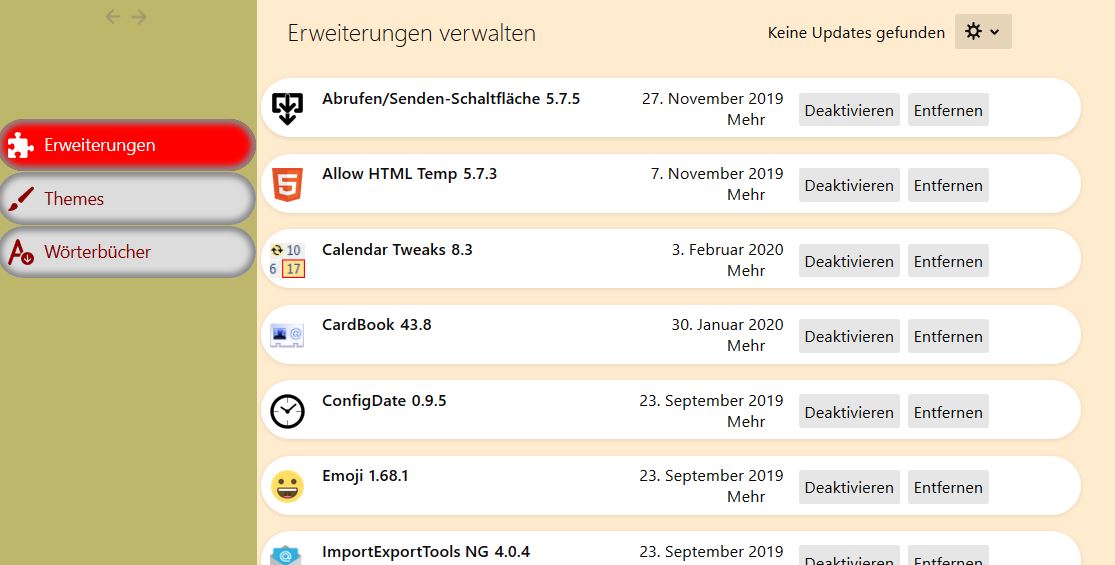Click the ImportExportTools NG icon
The width and height of the screenshot is (1115, 565).
[x=287, y=555]
